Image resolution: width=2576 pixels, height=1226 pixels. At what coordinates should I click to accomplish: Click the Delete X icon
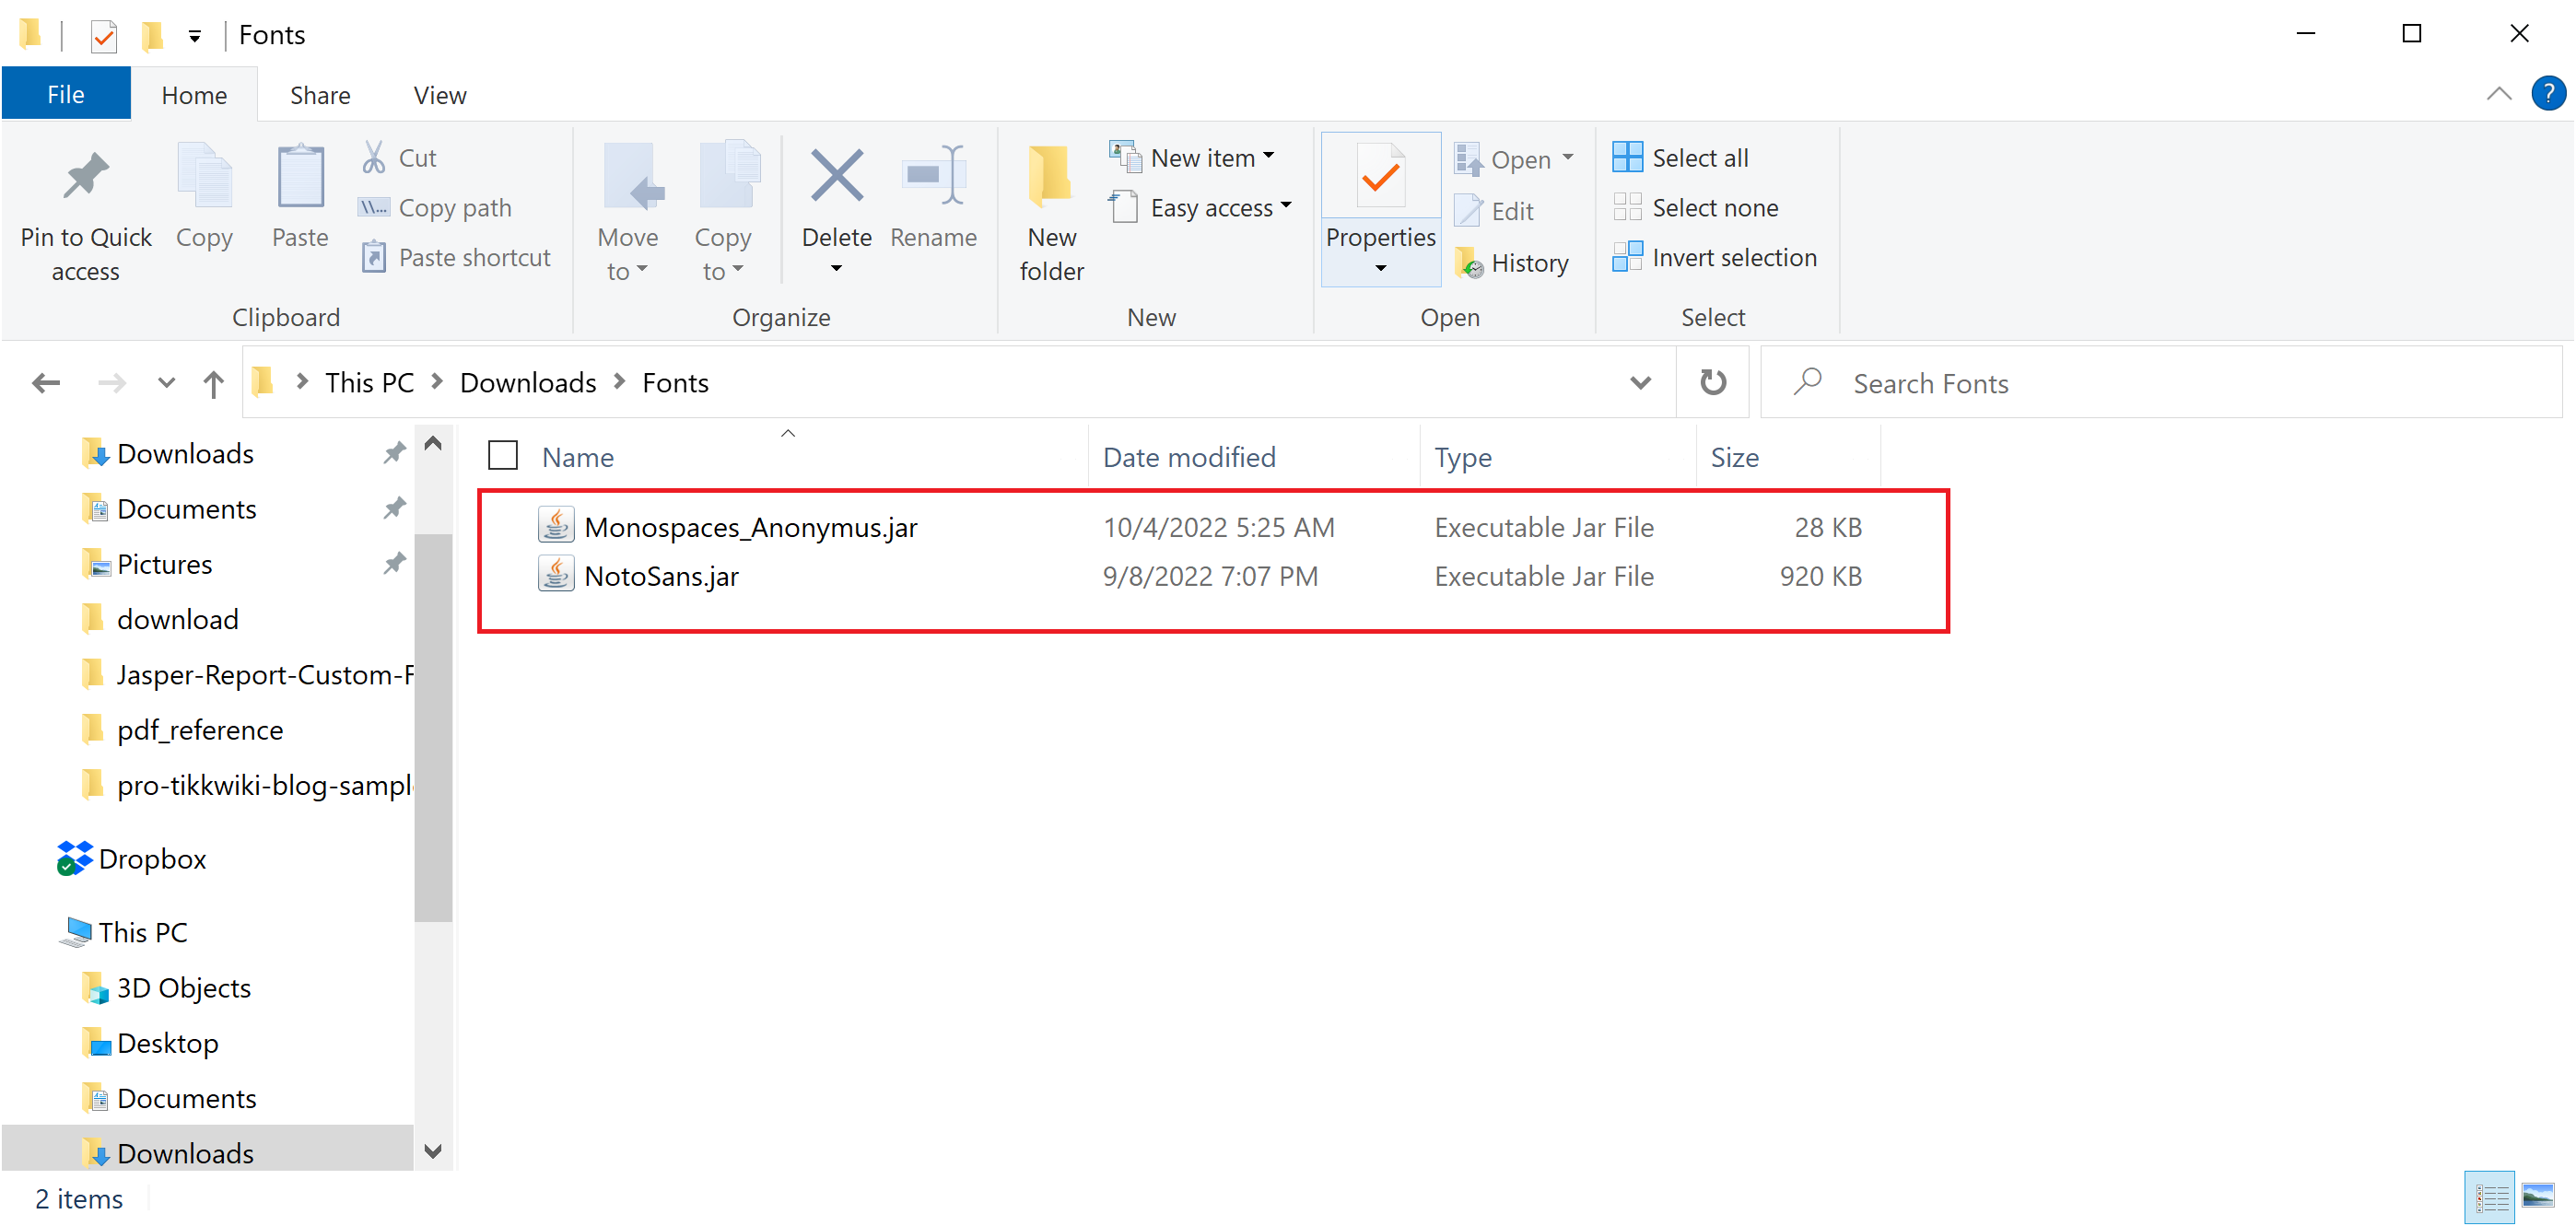(x=837, y=176)
